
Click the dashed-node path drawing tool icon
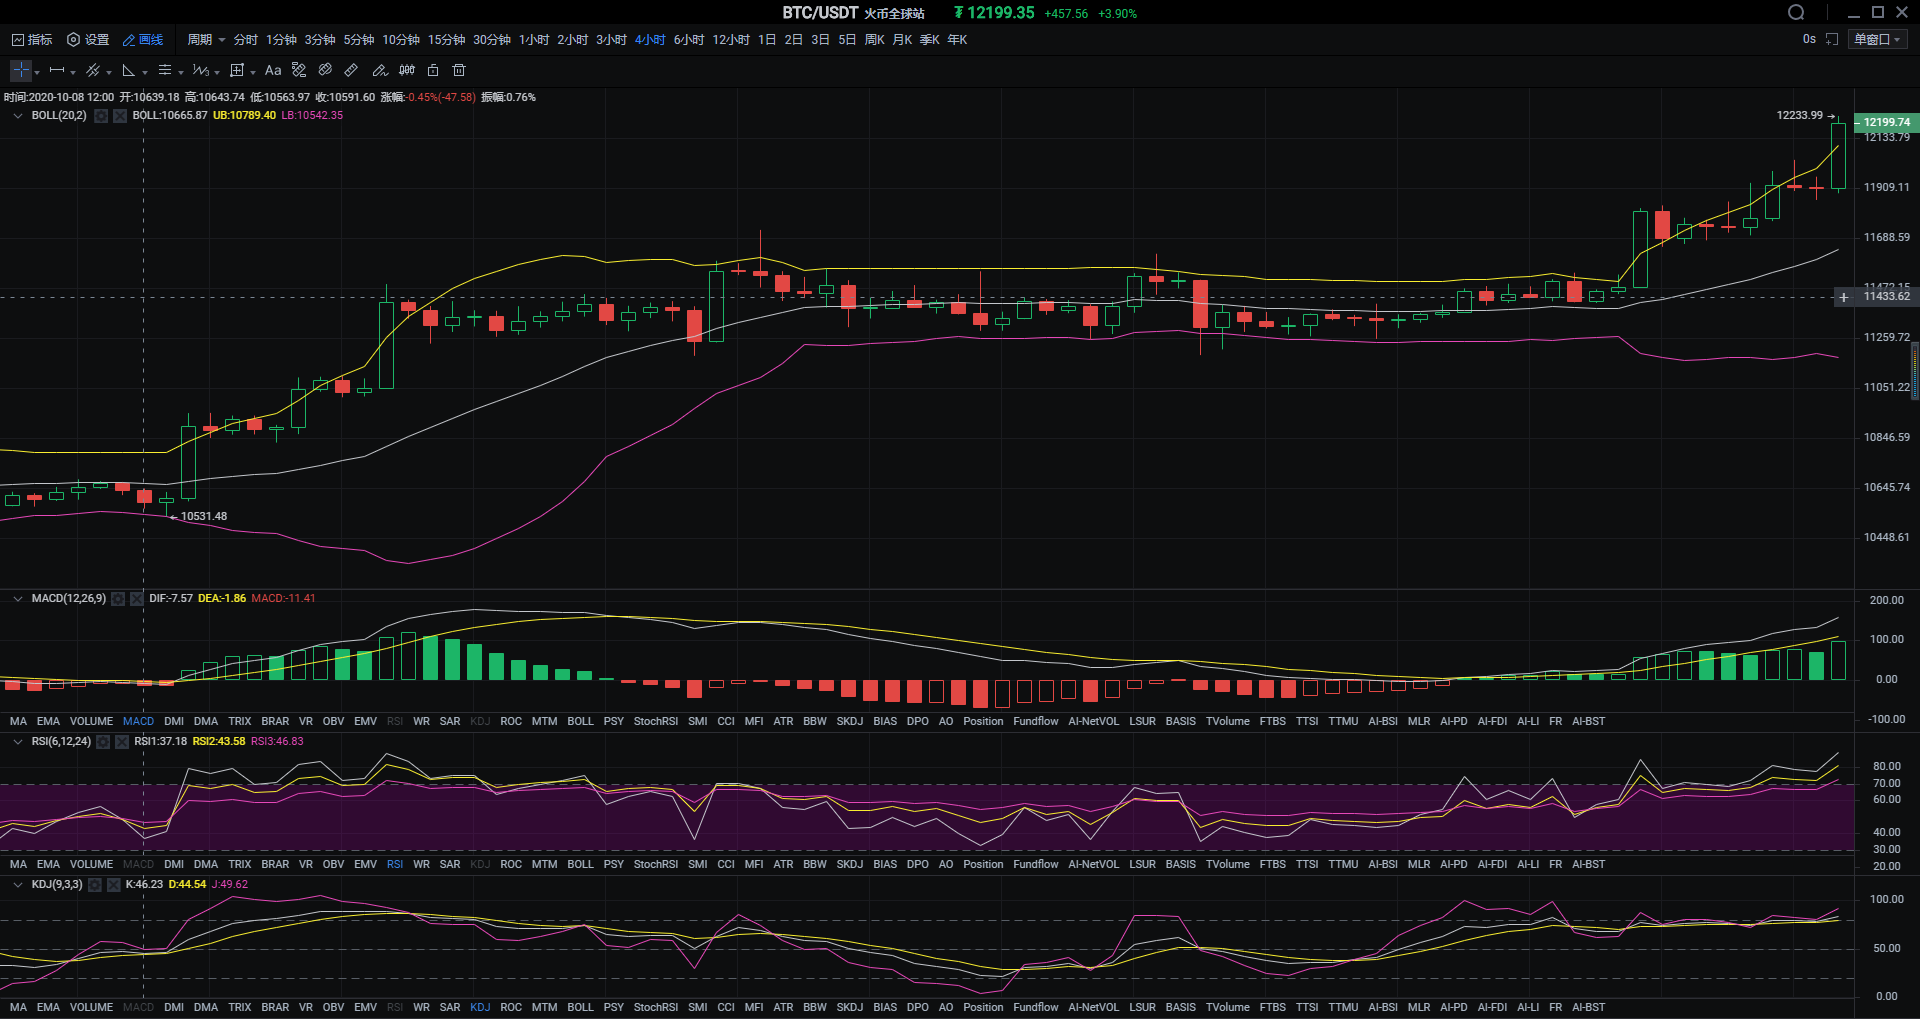click(299, 71)
